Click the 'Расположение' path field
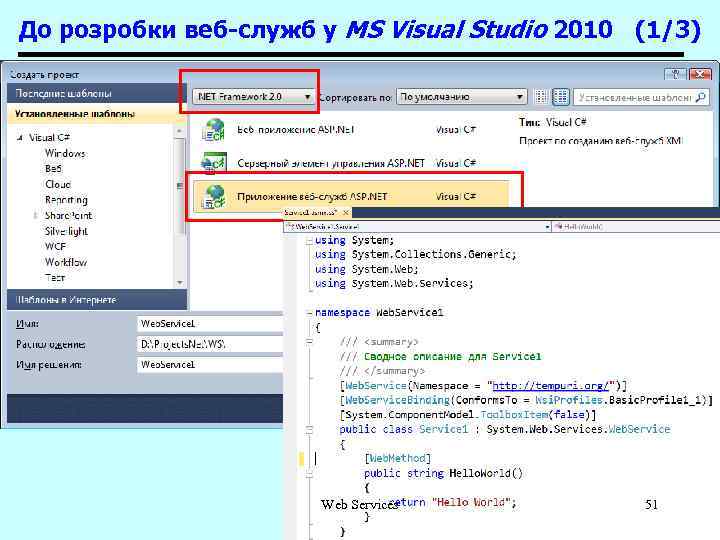This screenshot has width=720, height=540. [210, 344]
